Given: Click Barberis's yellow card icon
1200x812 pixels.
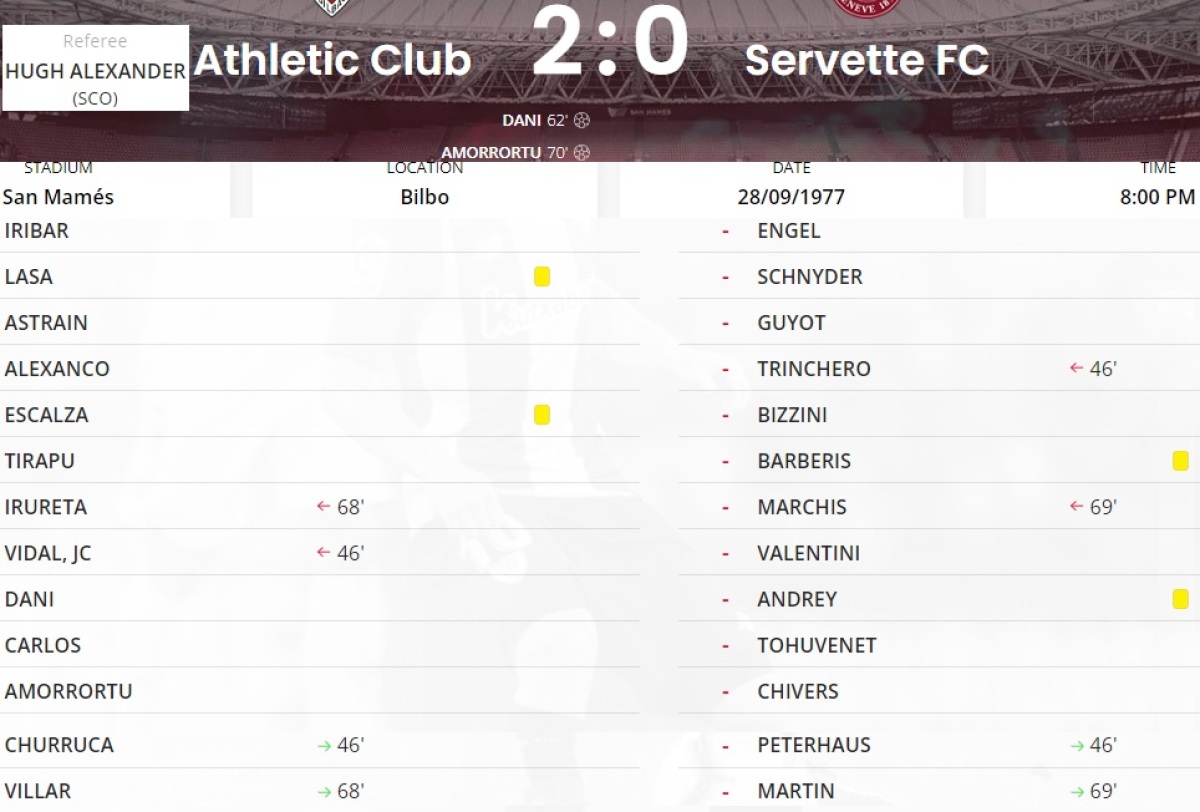Looking at the screenshot, I should [1180, 461].
